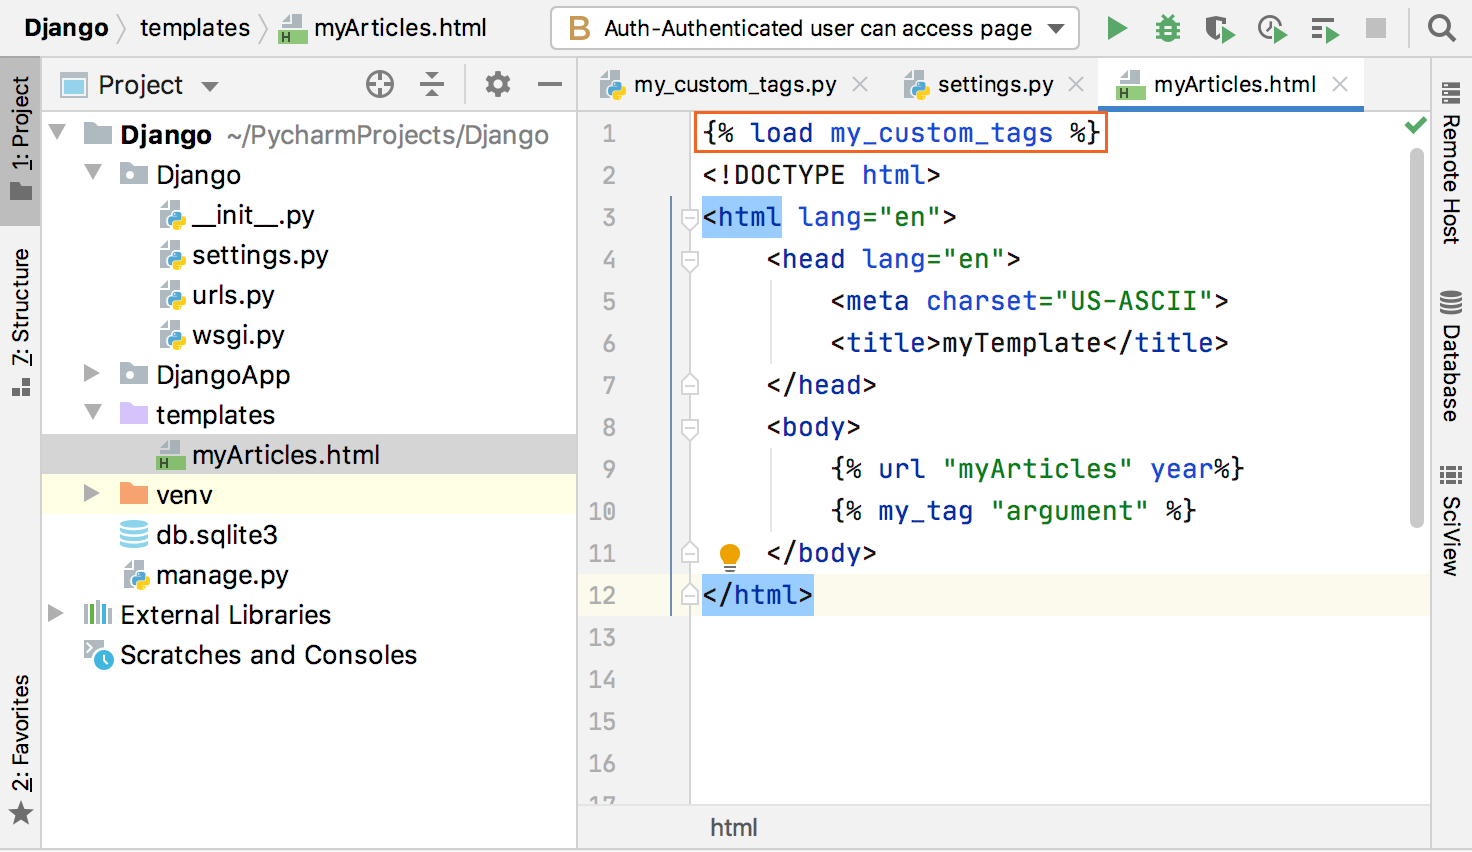Expand the DjangoApp folder
1472x852 pixels.
pos(91,374)
